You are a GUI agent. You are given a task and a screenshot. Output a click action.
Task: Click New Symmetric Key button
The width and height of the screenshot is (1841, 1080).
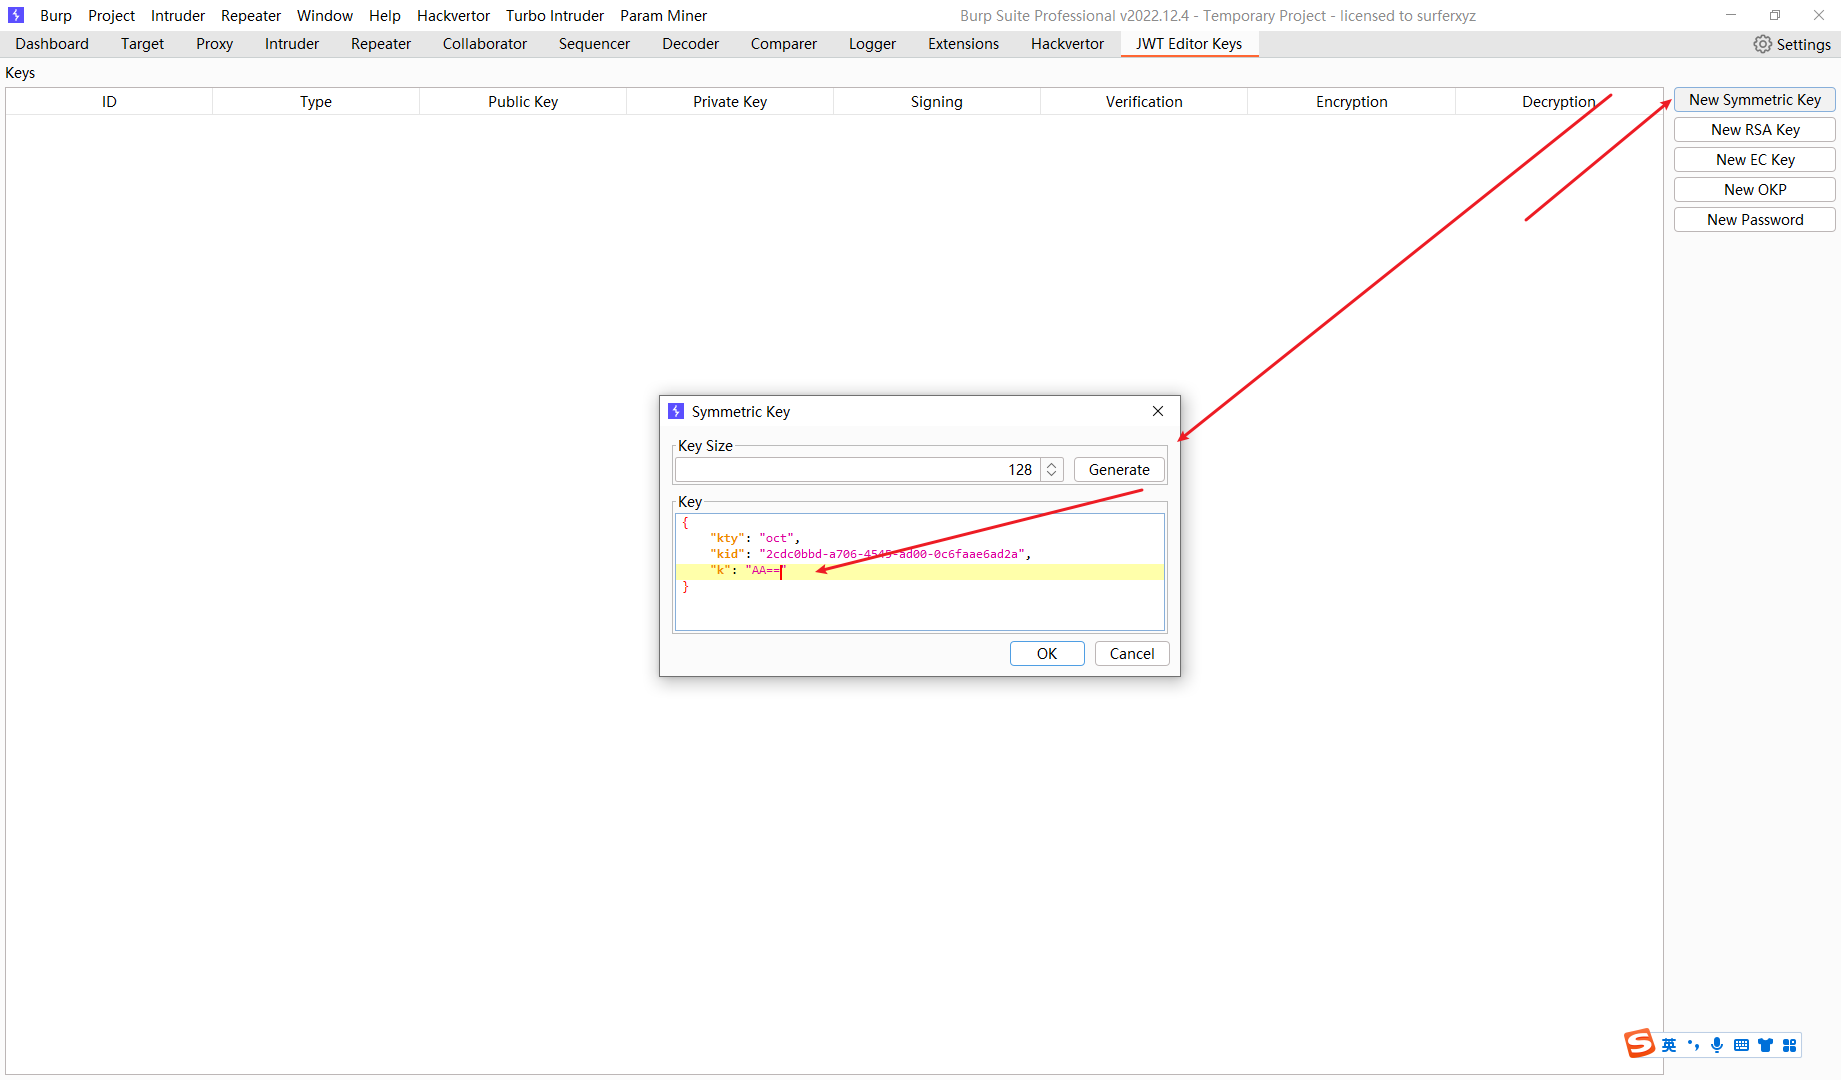[1755, 100]
